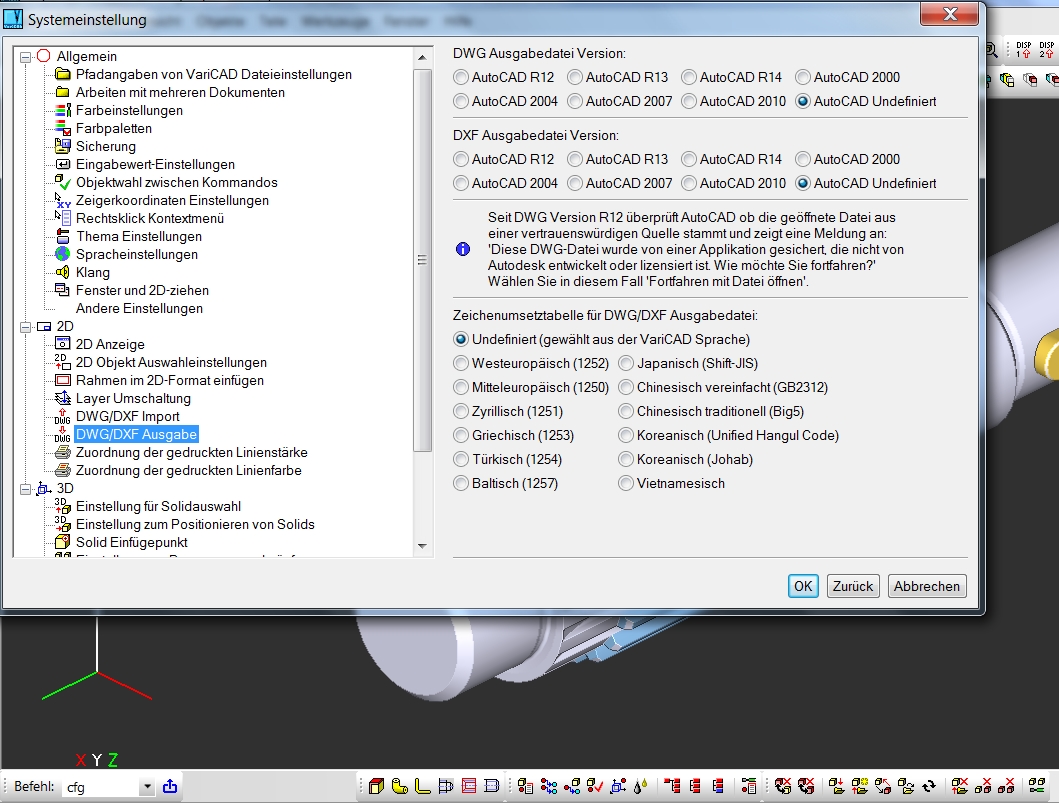1059x803 pixels.
Task: Click the yellow L-profile solid icon
Action: click(x=422, y=786)
